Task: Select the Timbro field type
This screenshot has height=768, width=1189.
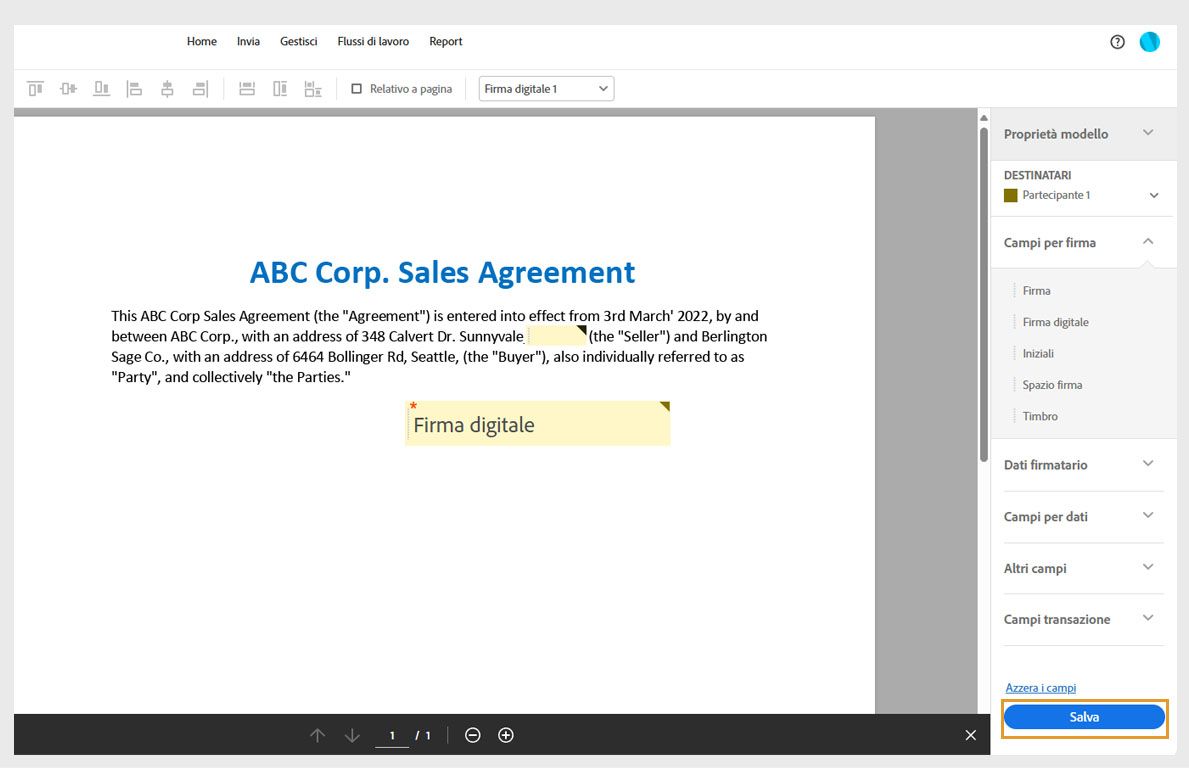Action: tap(1040, 416)
